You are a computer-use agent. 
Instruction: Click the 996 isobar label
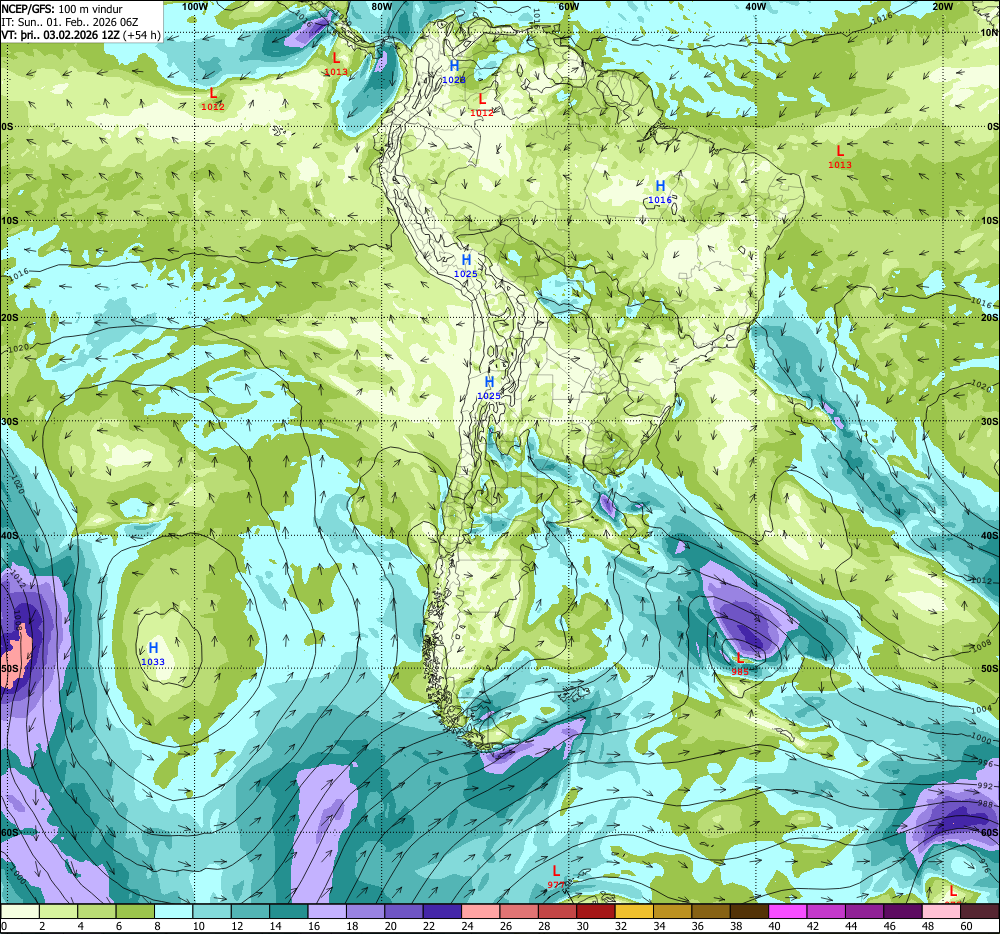pos(985,763)
